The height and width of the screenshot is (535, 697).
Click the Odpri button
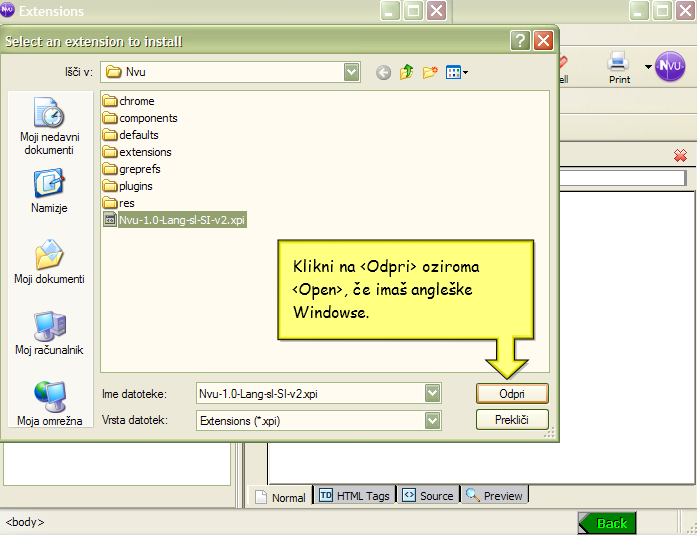point(511,394)
